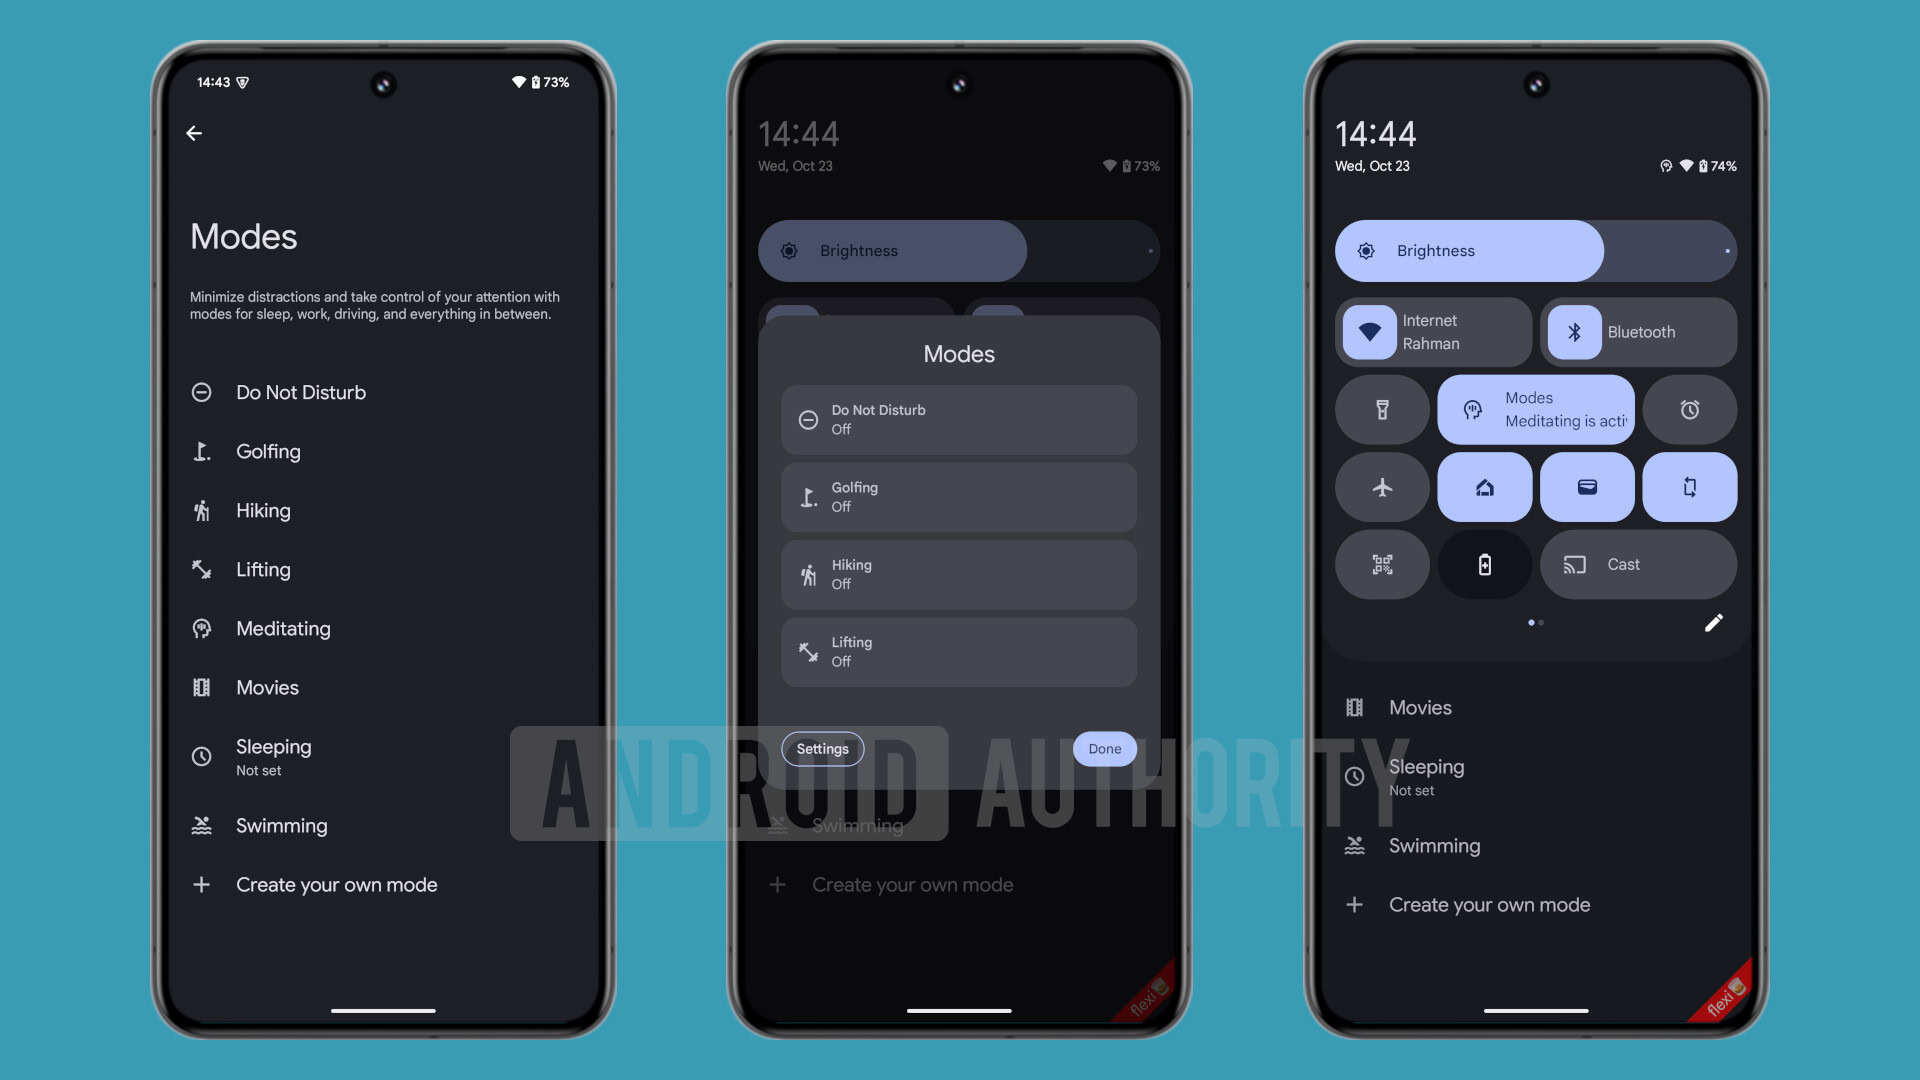Screen dimensions: 1920x1080
Task: Click Settings button in Modes panel
Action: [822, 748]
